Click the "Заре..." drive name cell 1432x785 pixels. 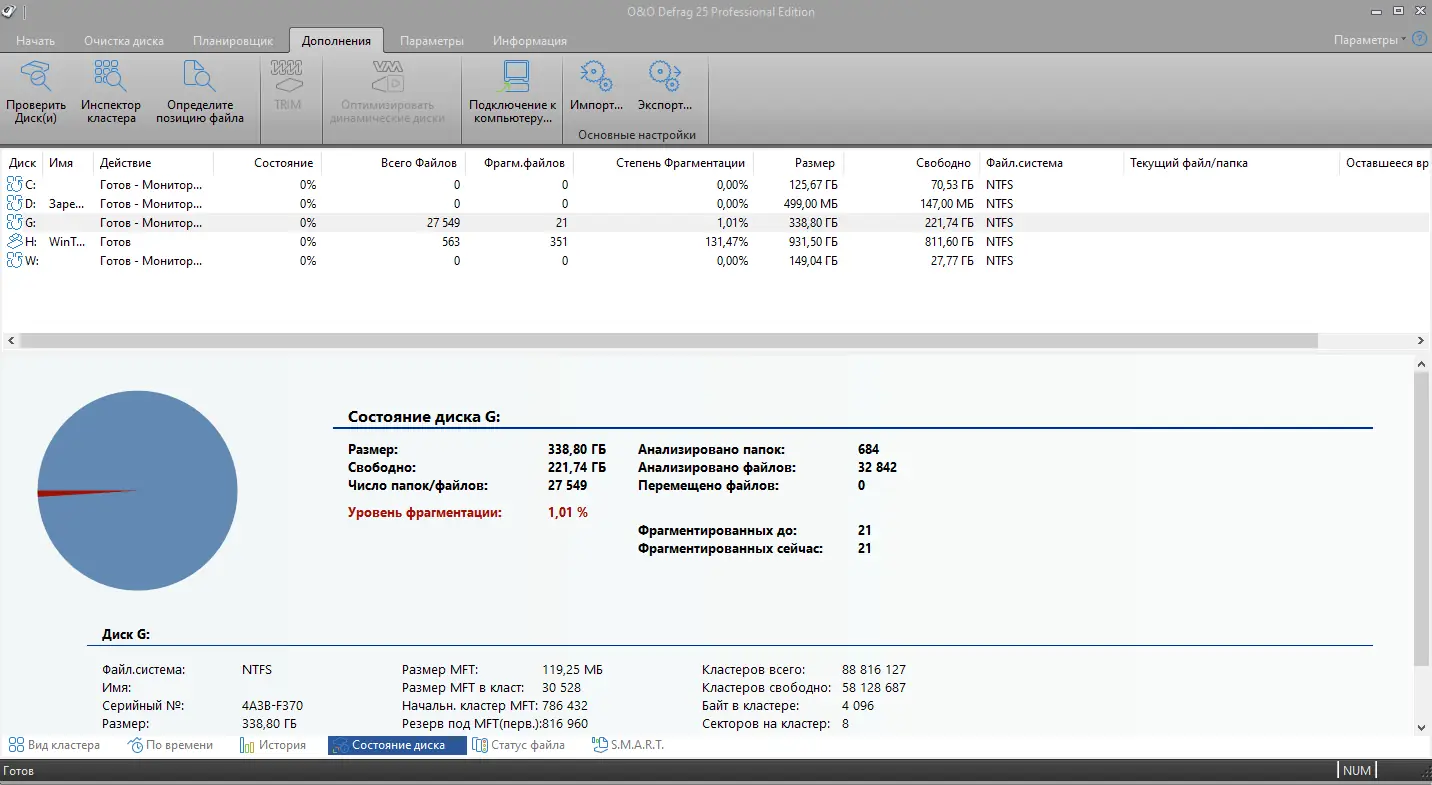[68, 203]
